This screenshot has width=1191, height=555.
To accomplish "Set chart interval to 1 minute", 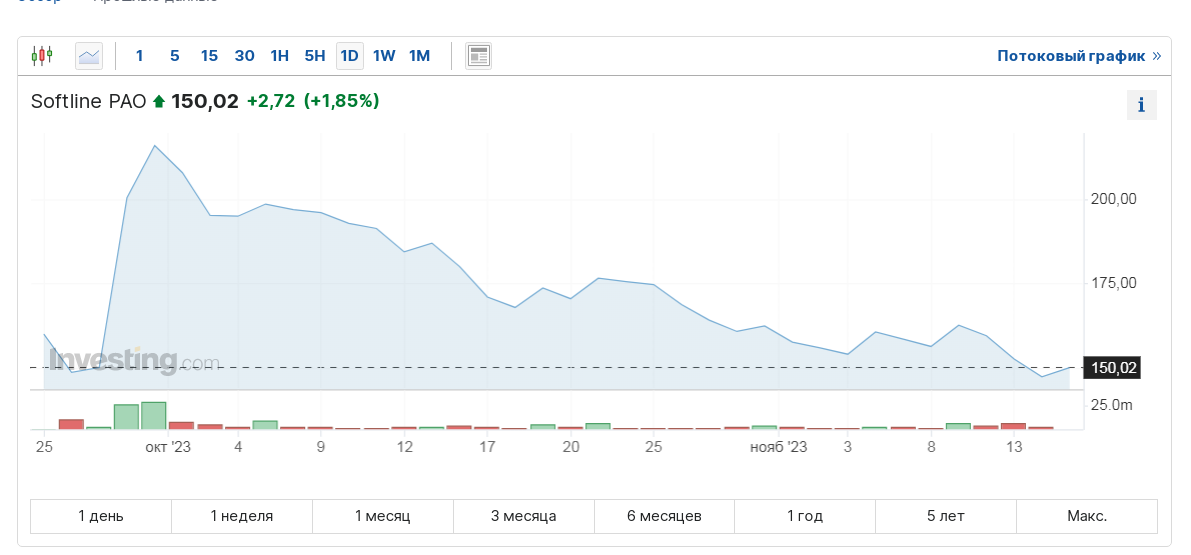I will (x=139, y=55).
